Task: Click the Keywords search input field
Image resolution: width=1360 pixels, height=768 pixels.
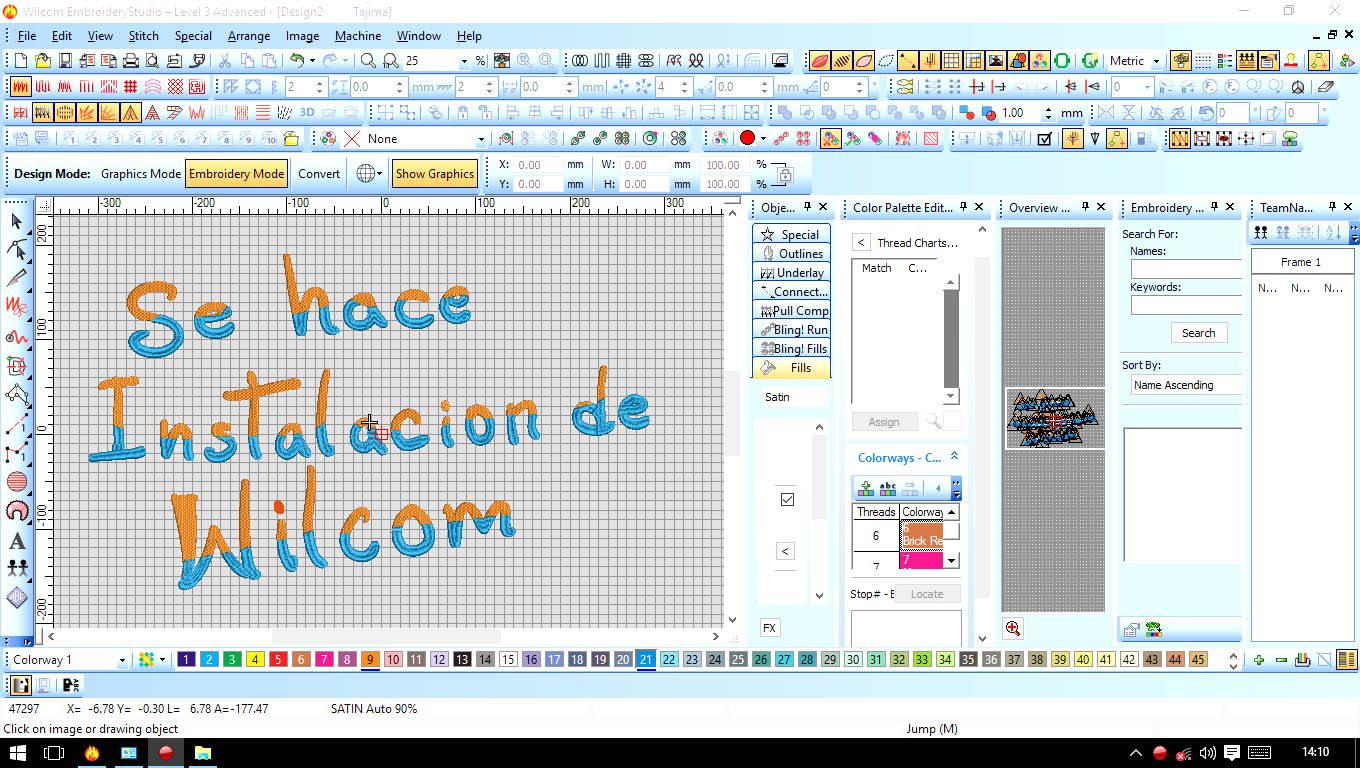Action: 1186,305
